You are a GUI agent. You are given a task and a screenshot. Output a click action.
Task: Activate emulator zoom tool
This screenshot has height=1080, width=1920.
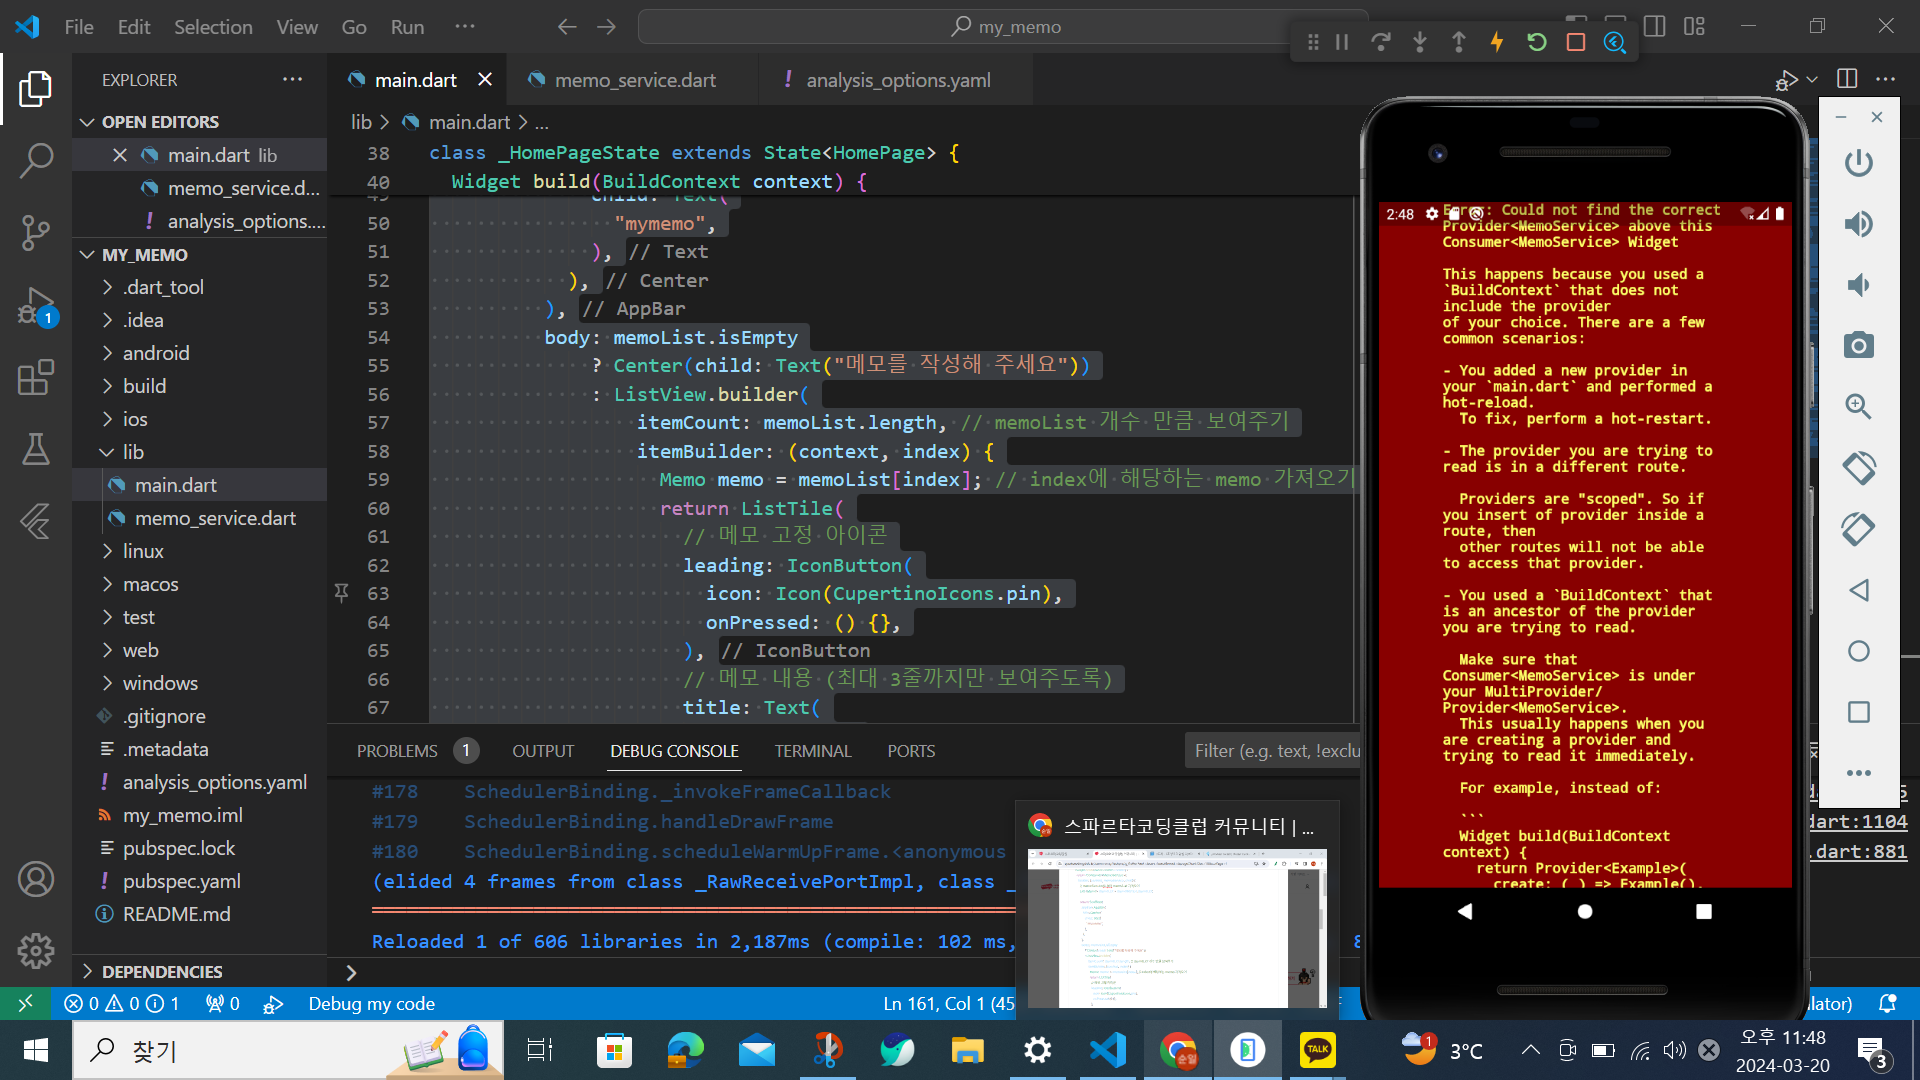[1859, 407]
